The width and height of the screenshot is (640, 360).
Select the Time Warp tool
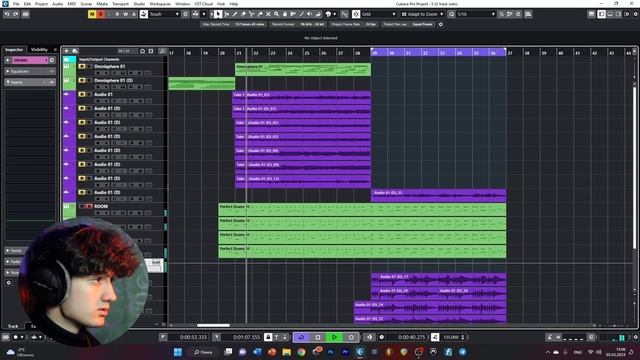293,14
